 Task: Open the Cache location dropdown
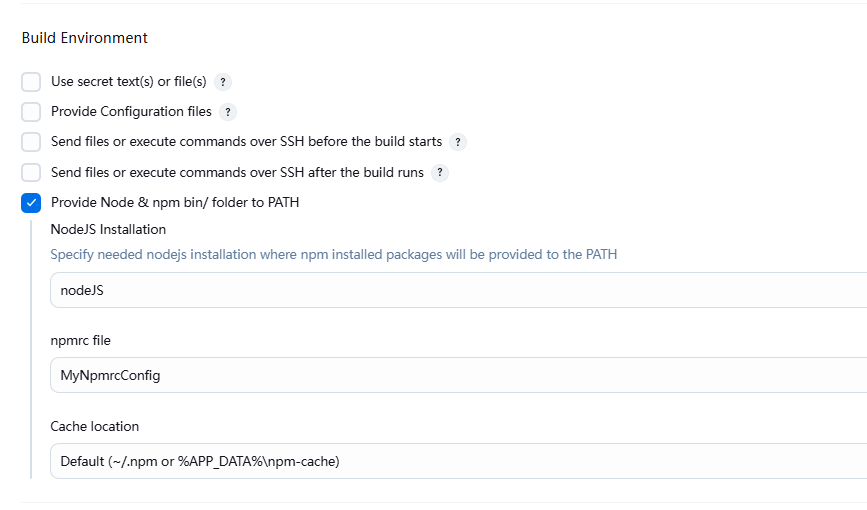[x=458, y=461]
